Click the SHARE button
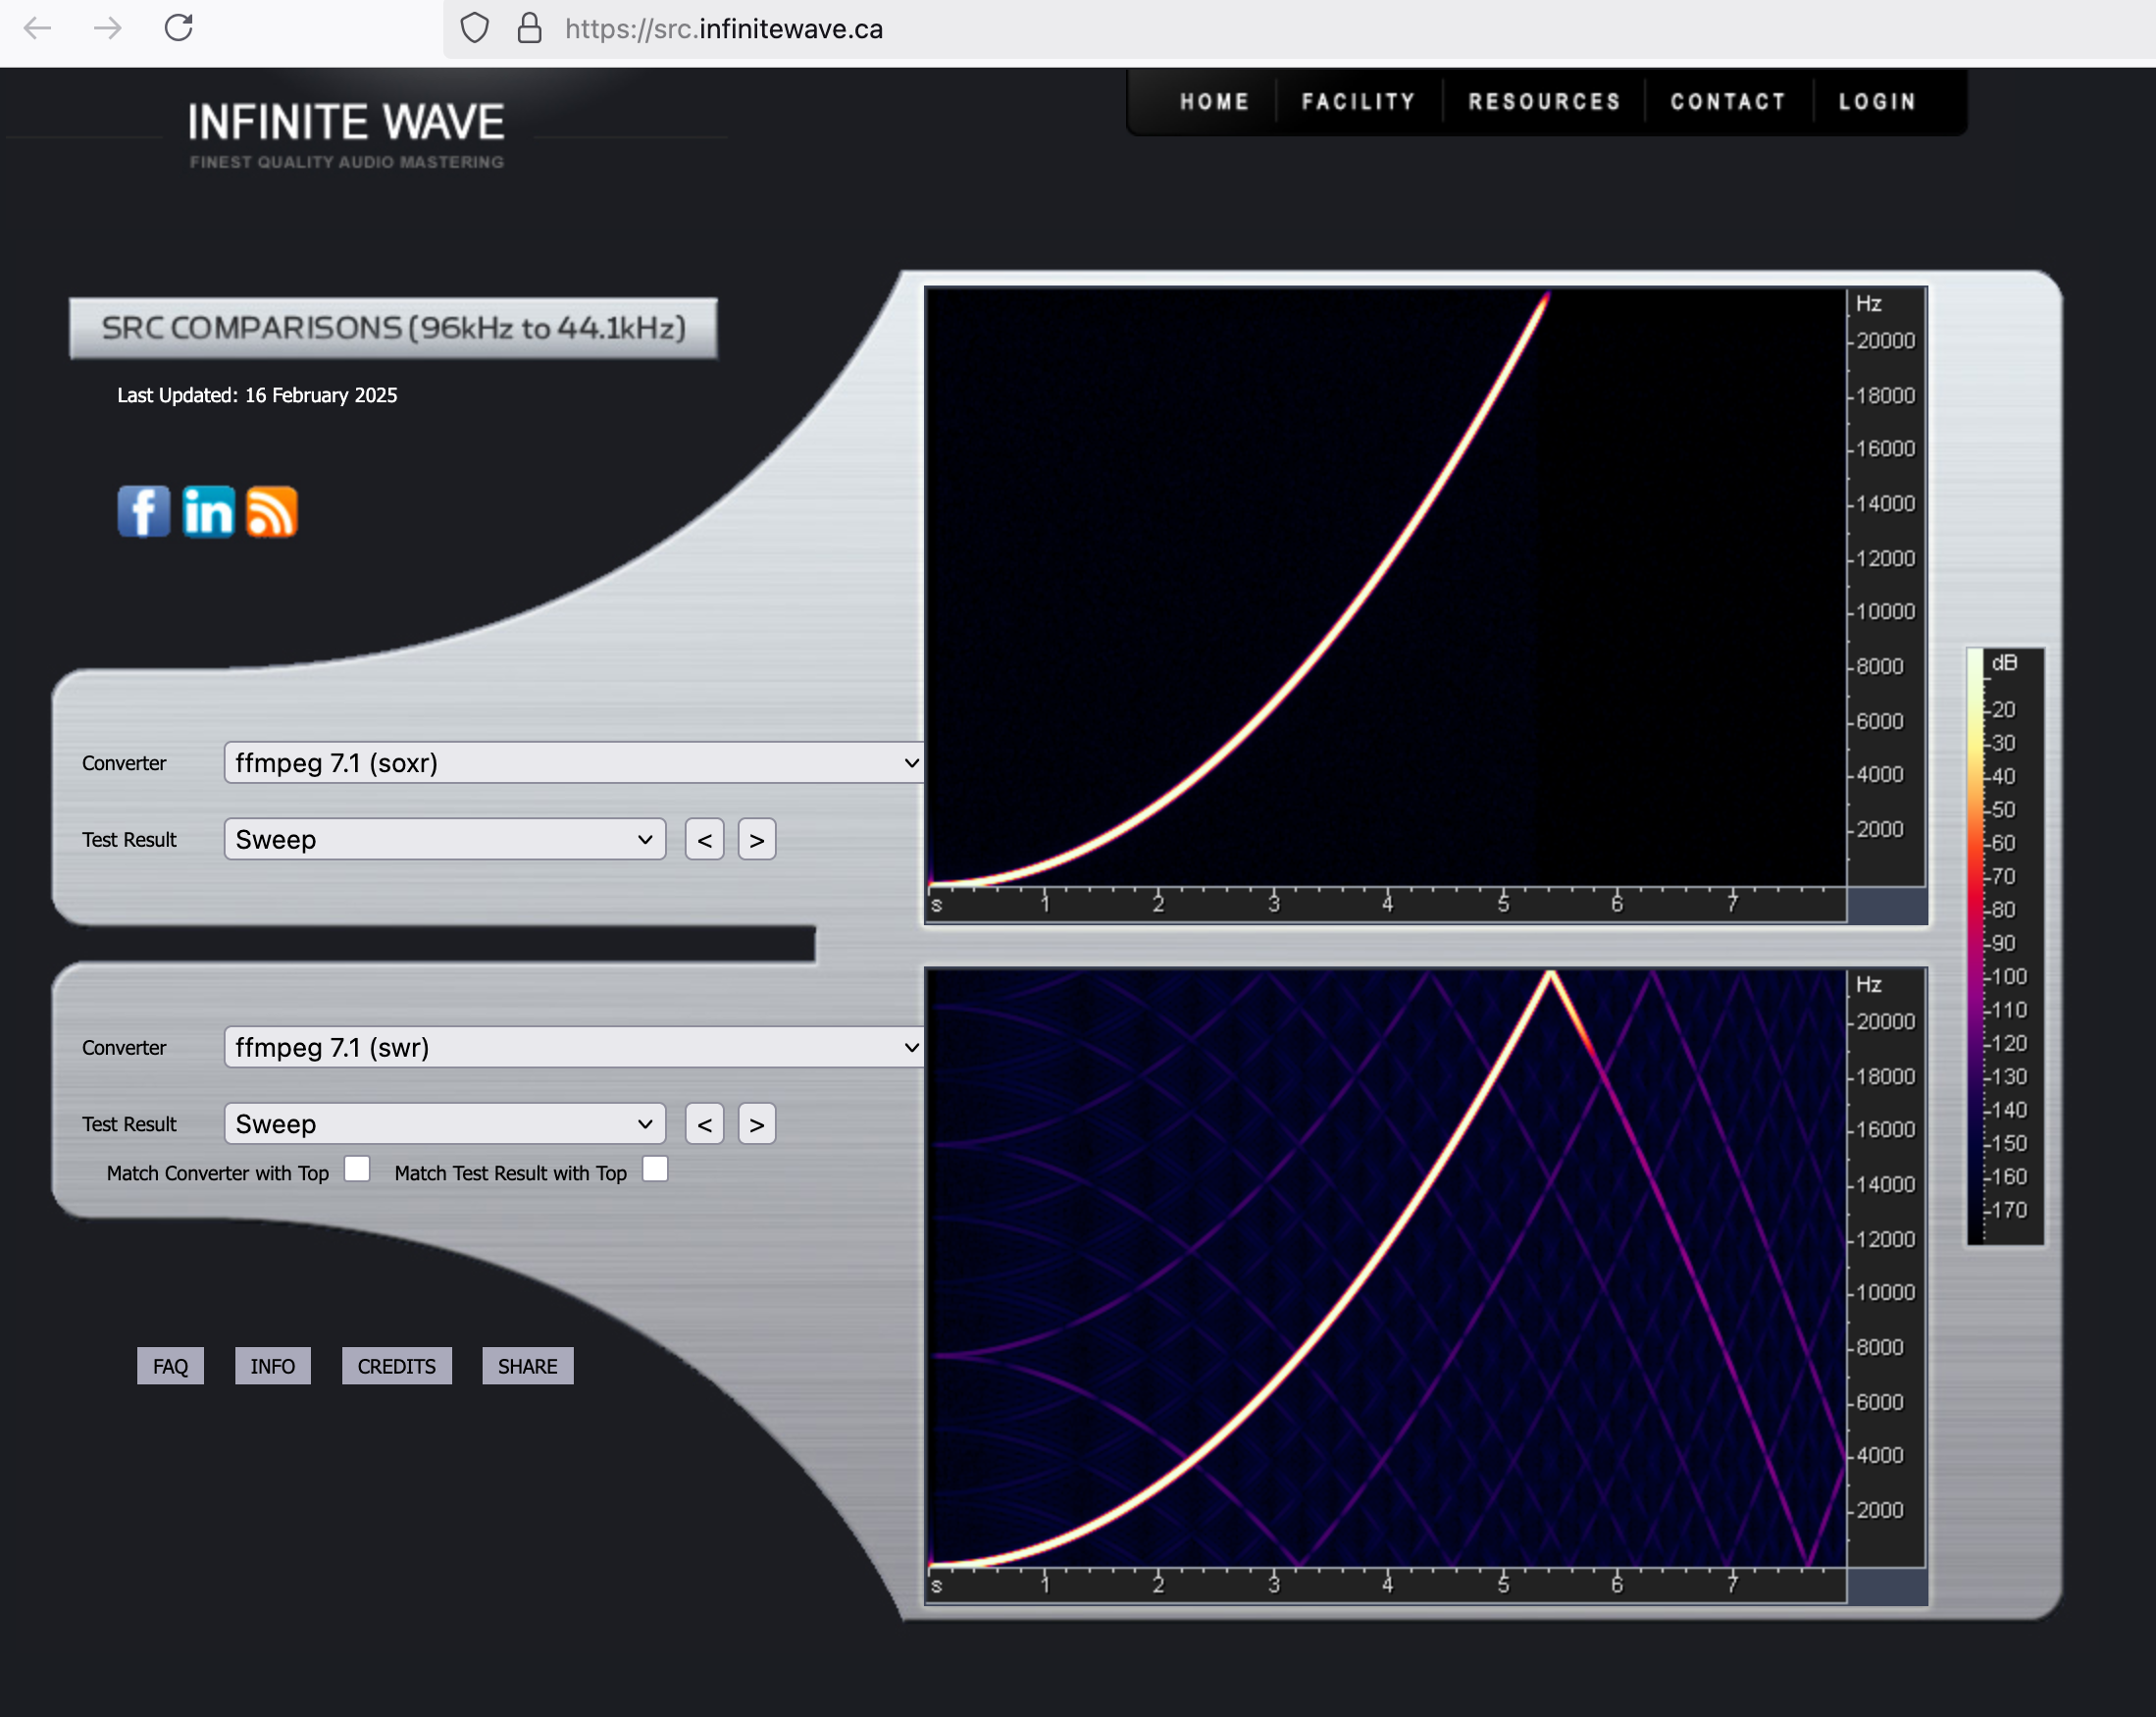Viewport: 2156px width, 1717px height. click(528, 1366)
